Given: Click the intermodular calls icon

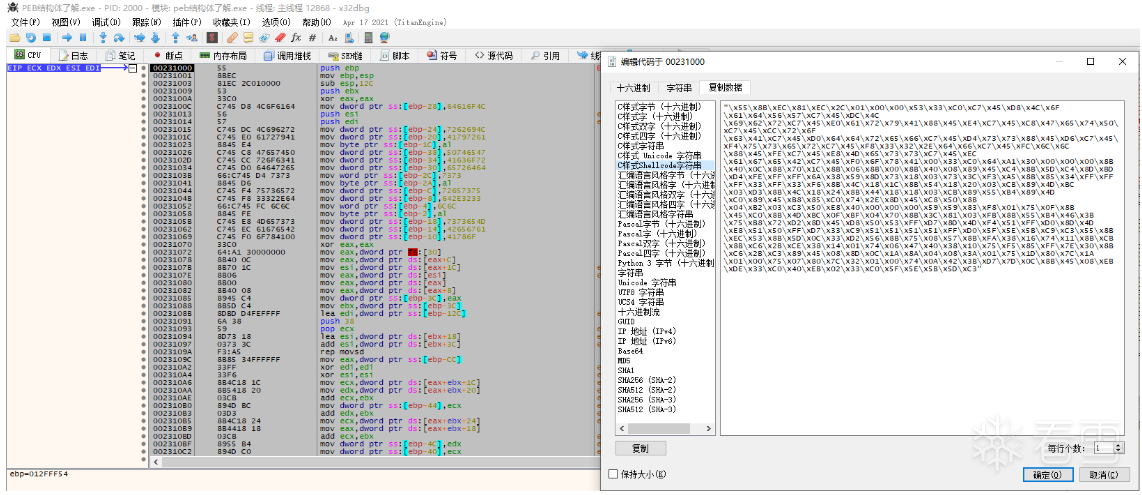Looking at the screenshot, I should pos(349,37).
